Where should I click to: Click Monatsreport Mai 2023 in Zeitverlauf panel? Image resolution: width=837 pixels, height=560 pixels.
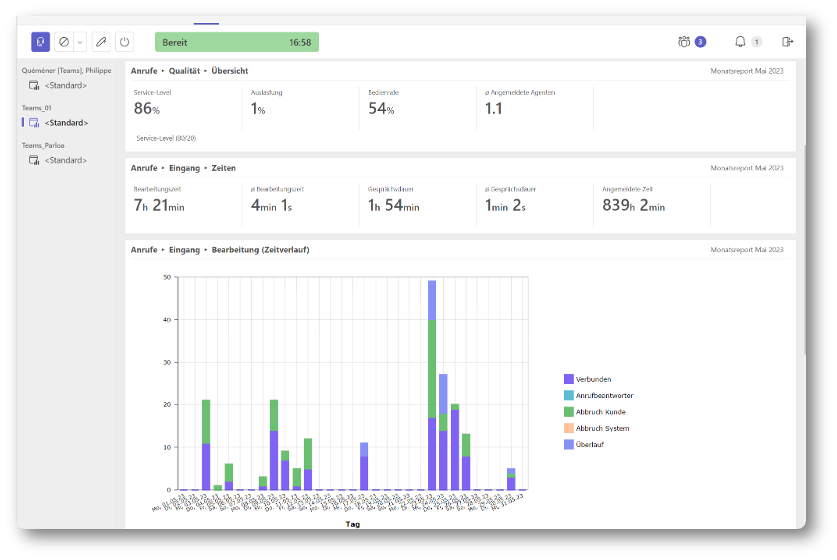click(x=747, y=249)
